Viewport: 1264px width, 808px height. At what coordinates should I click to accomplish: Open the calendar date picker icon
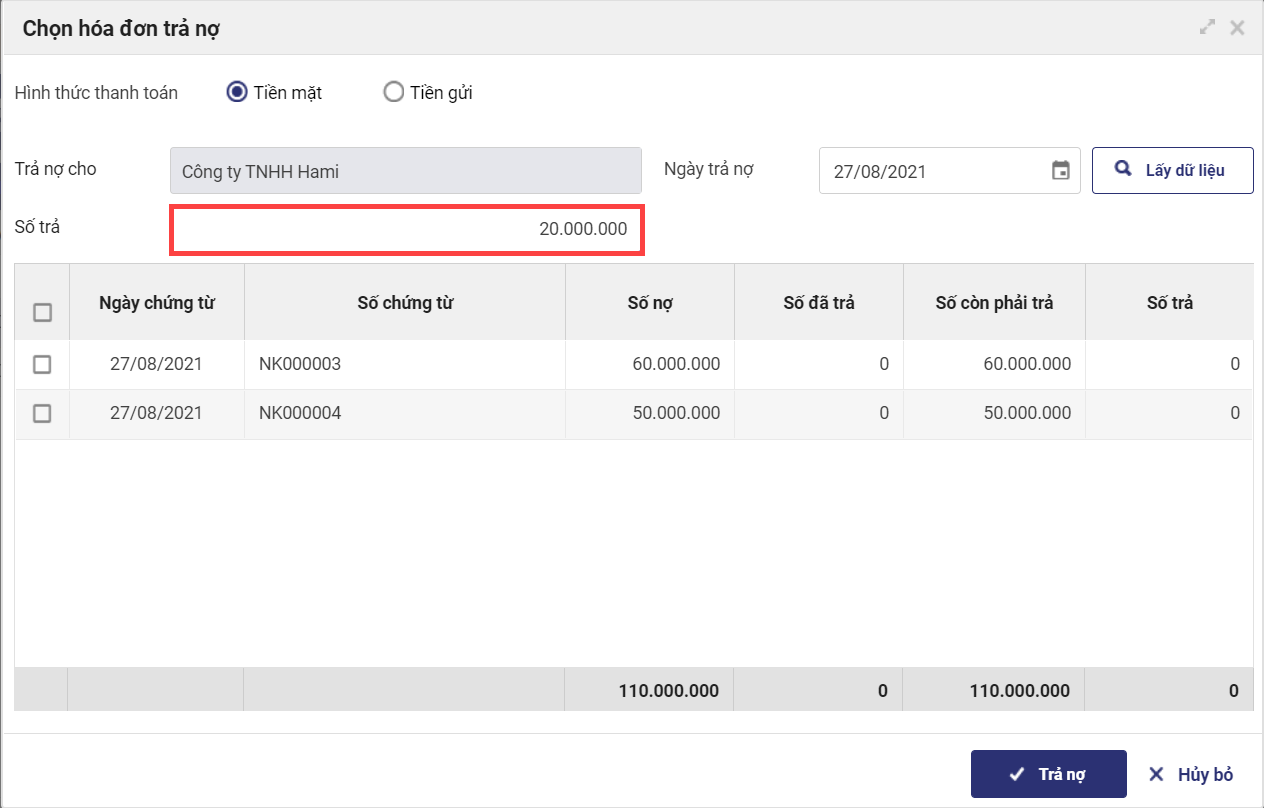tap(1061, 171)
